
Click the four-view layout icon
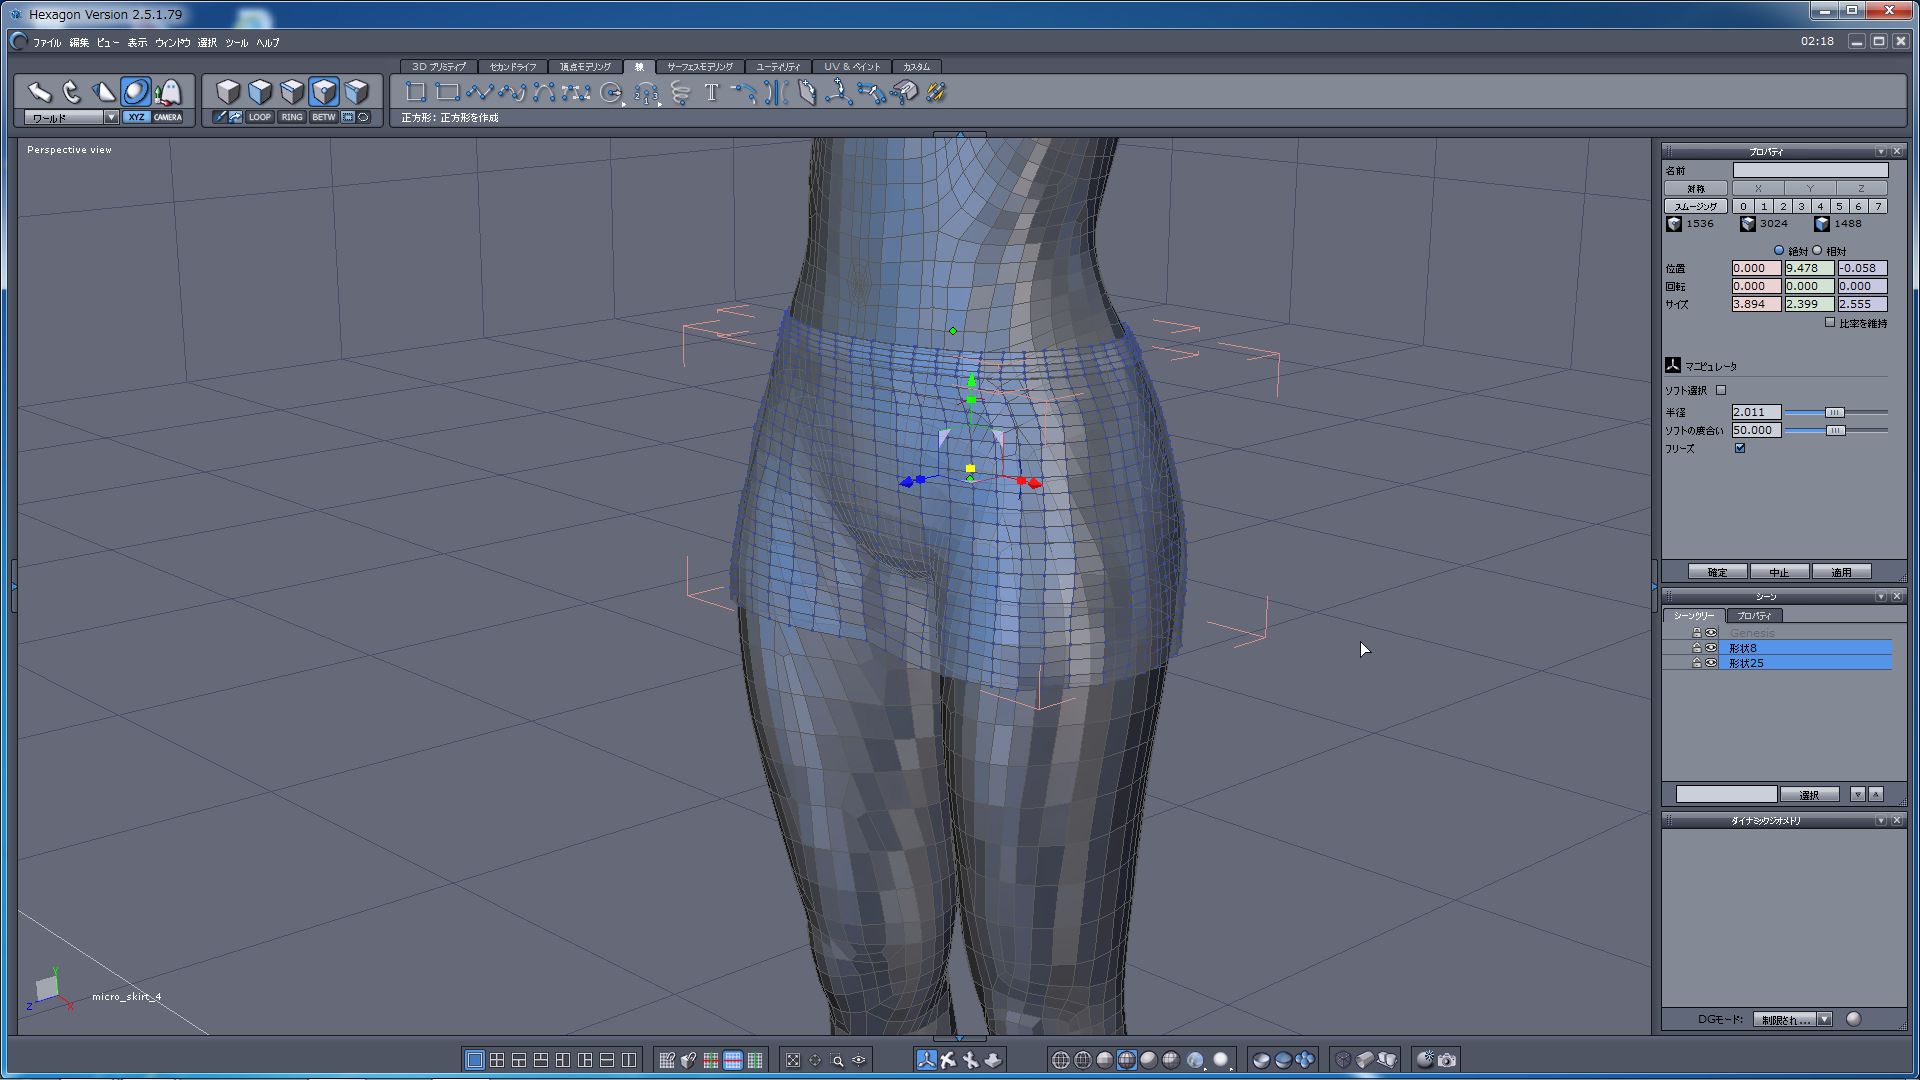[x=497, y=1060]
